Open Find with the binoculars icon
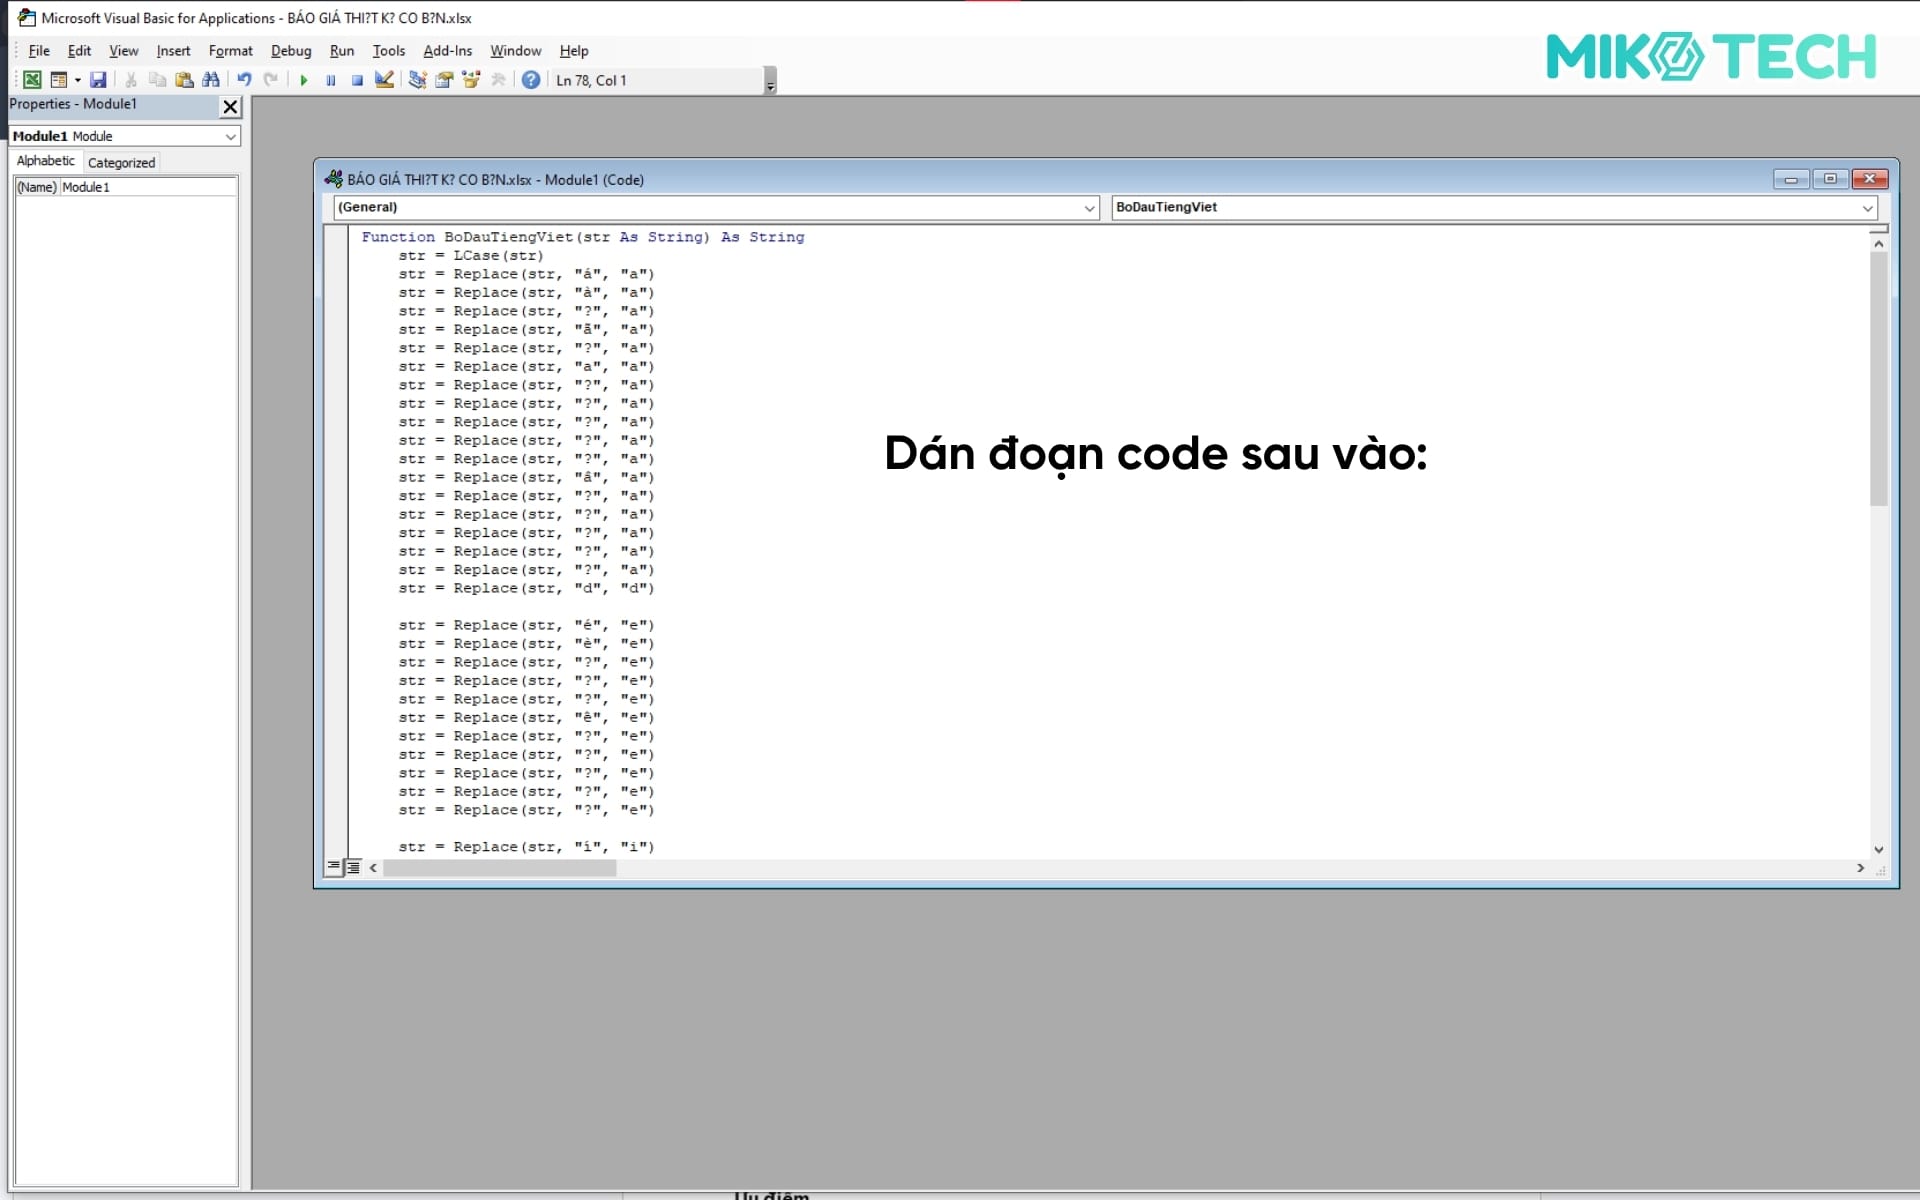This screenshot has width=1920, height=1200. point(211,80)
